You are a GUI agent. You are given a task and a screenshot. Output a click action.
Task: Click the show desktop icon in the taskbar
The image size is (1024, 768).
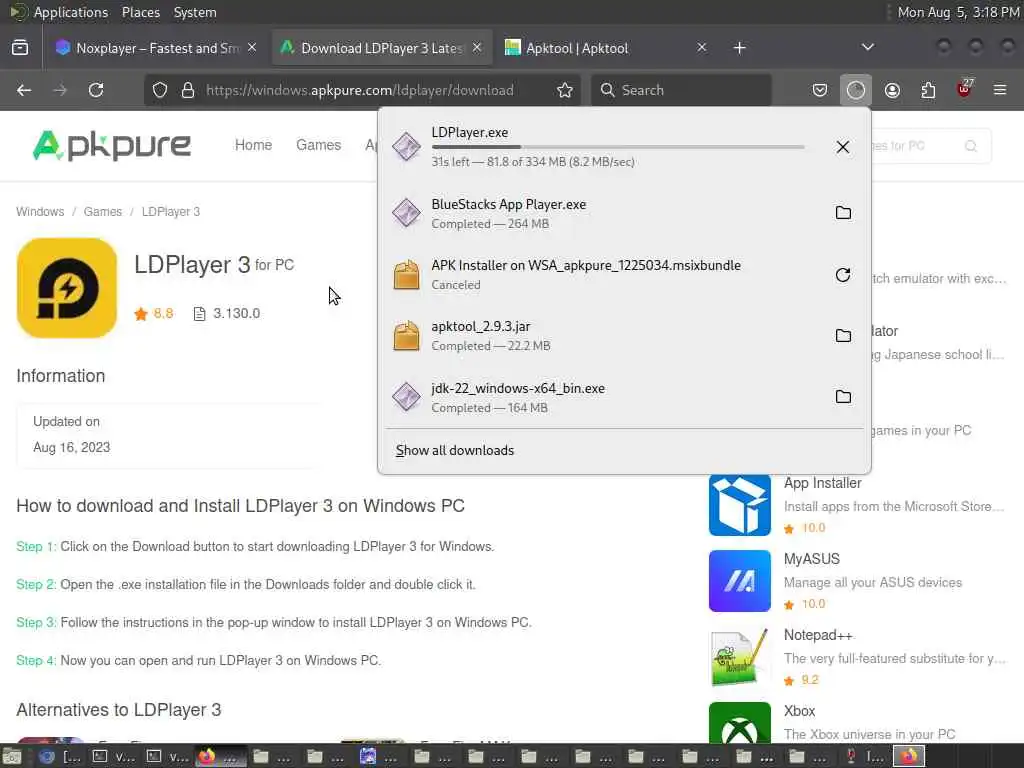[x=11, y=757]
